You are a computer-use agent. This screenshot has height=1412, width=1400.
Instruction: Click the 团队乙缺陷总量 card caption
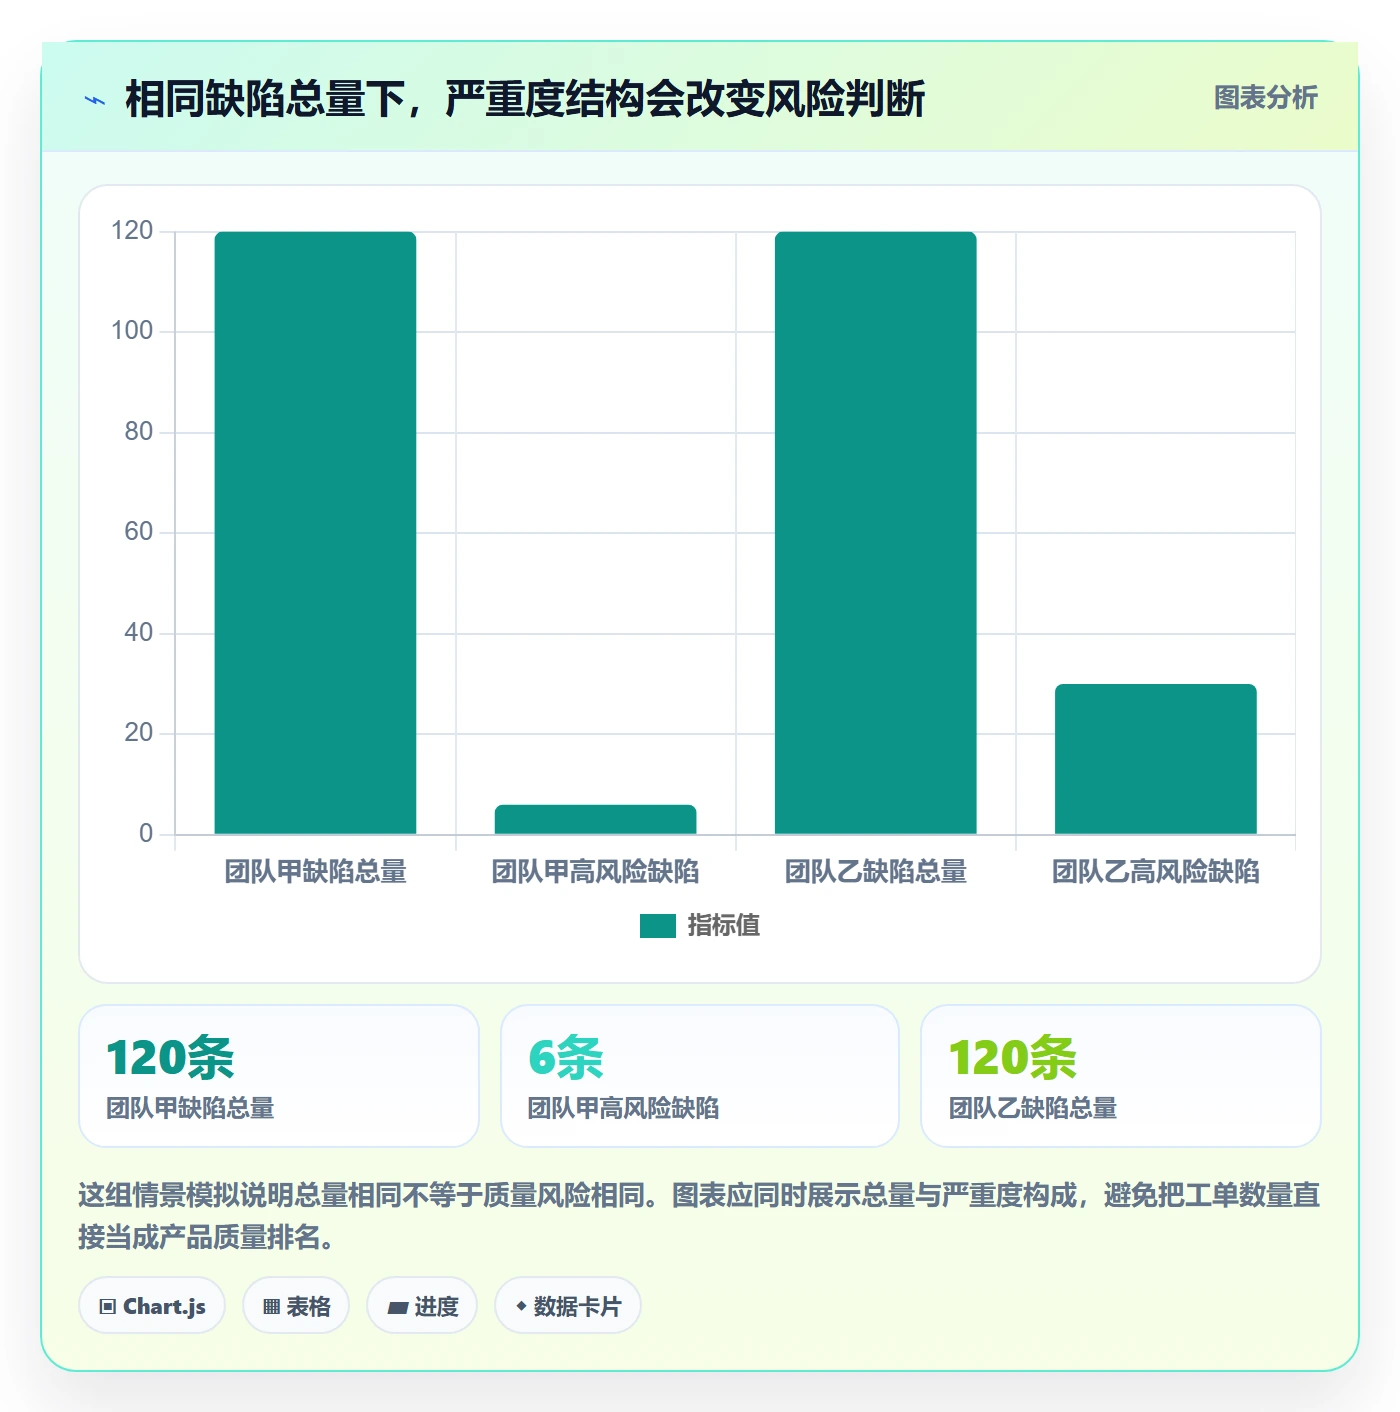tap(1033, 1108)
